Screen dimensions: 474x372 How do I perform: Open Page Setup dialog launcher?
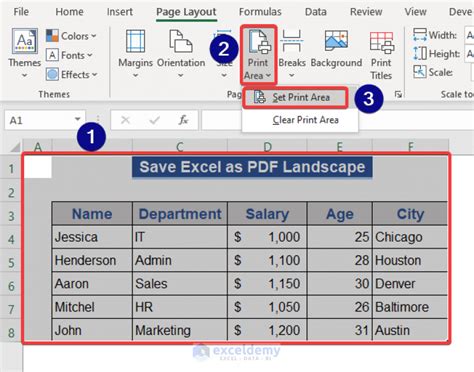tap(398, 94)
